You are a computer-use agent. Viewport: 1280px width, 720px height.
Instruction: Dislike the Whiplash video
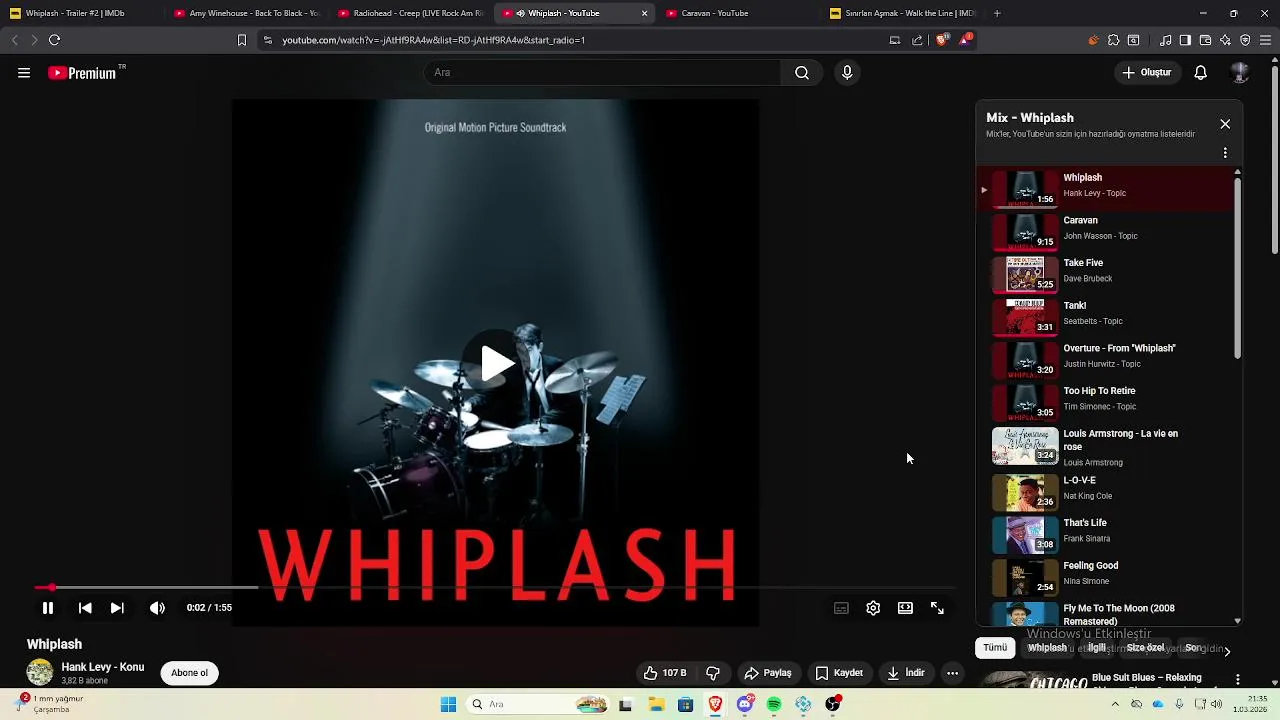click(713, 673)
